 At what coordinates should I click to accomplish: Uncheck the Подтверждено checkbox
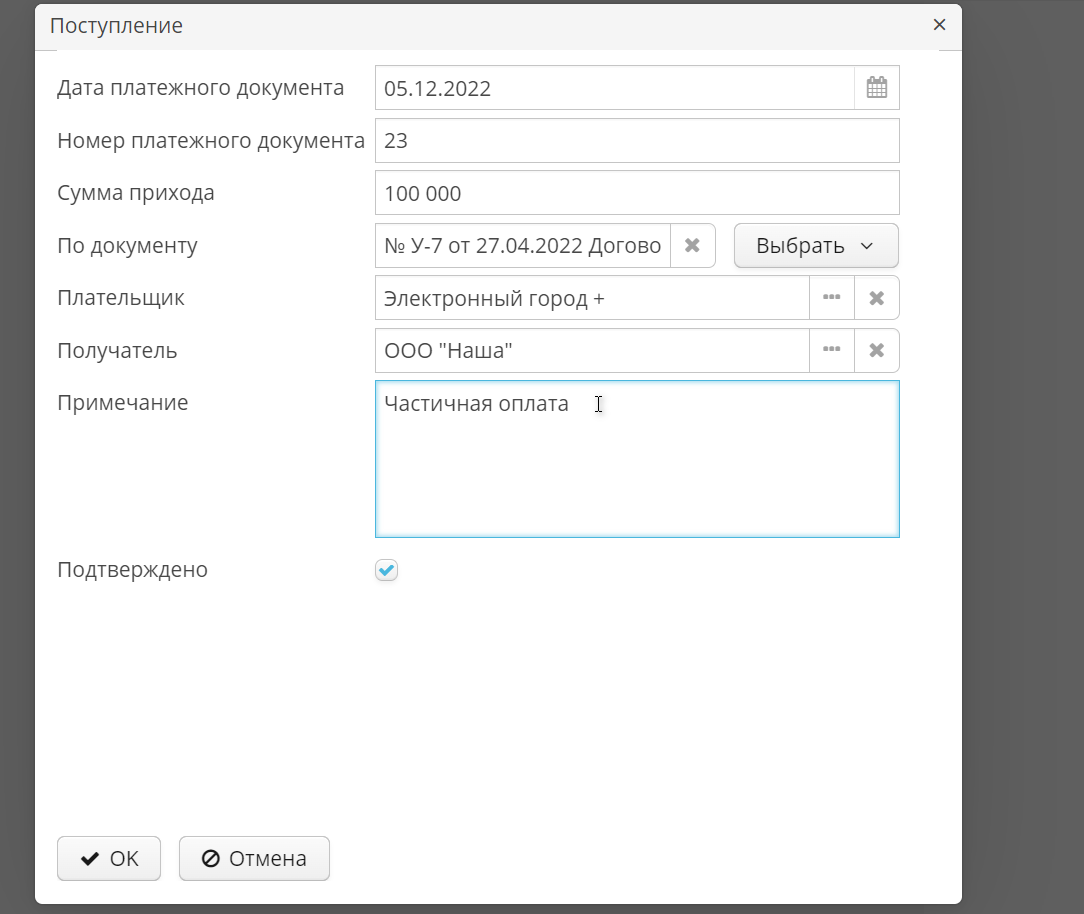click(386, 569)
